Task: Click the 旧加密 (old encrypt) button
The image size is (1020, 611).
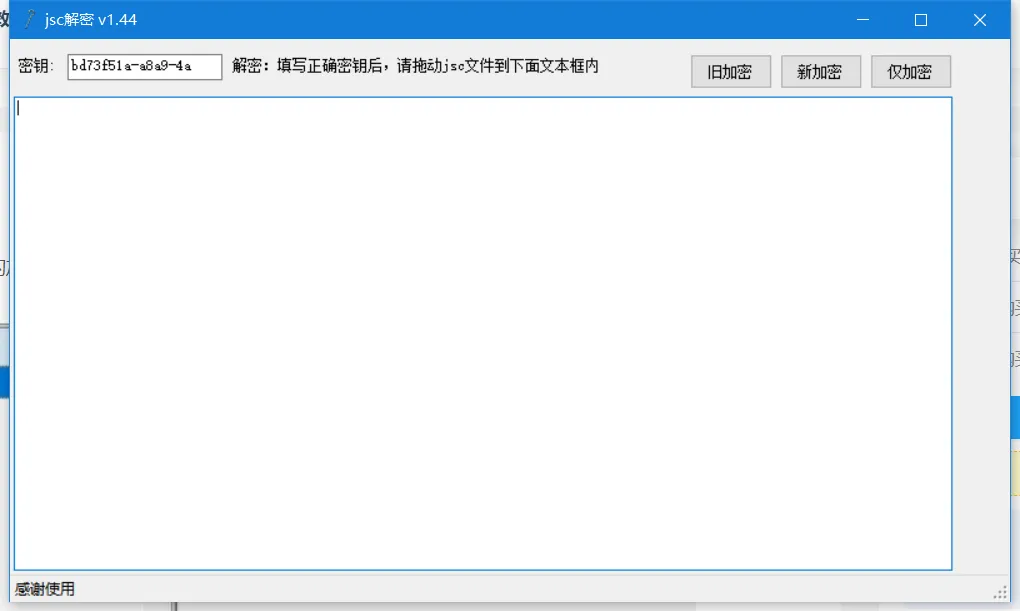Action: point(731,71)
